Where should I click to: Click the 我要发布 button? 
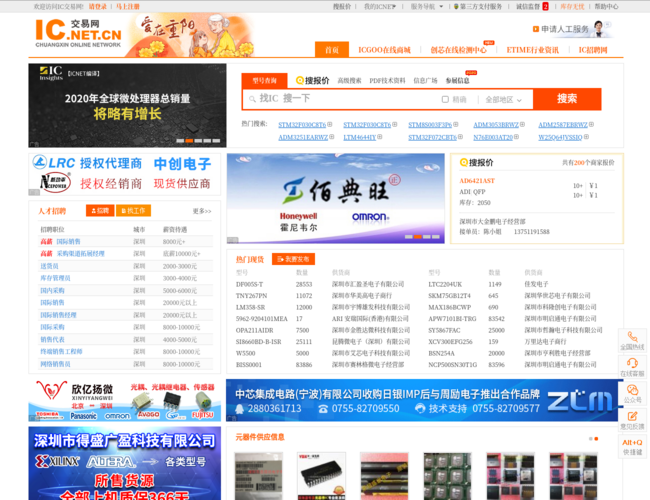pyautogui.click(x=293, y=259)
